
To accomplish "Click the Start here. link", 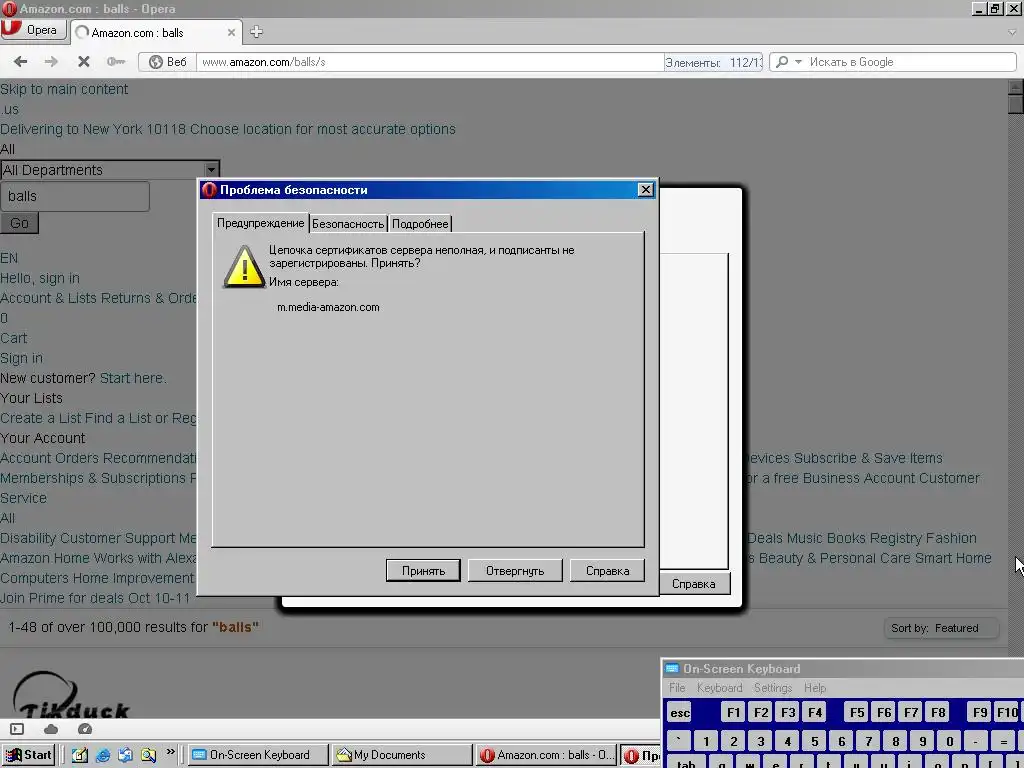I will pyautogui.click(x=133, y=378).
